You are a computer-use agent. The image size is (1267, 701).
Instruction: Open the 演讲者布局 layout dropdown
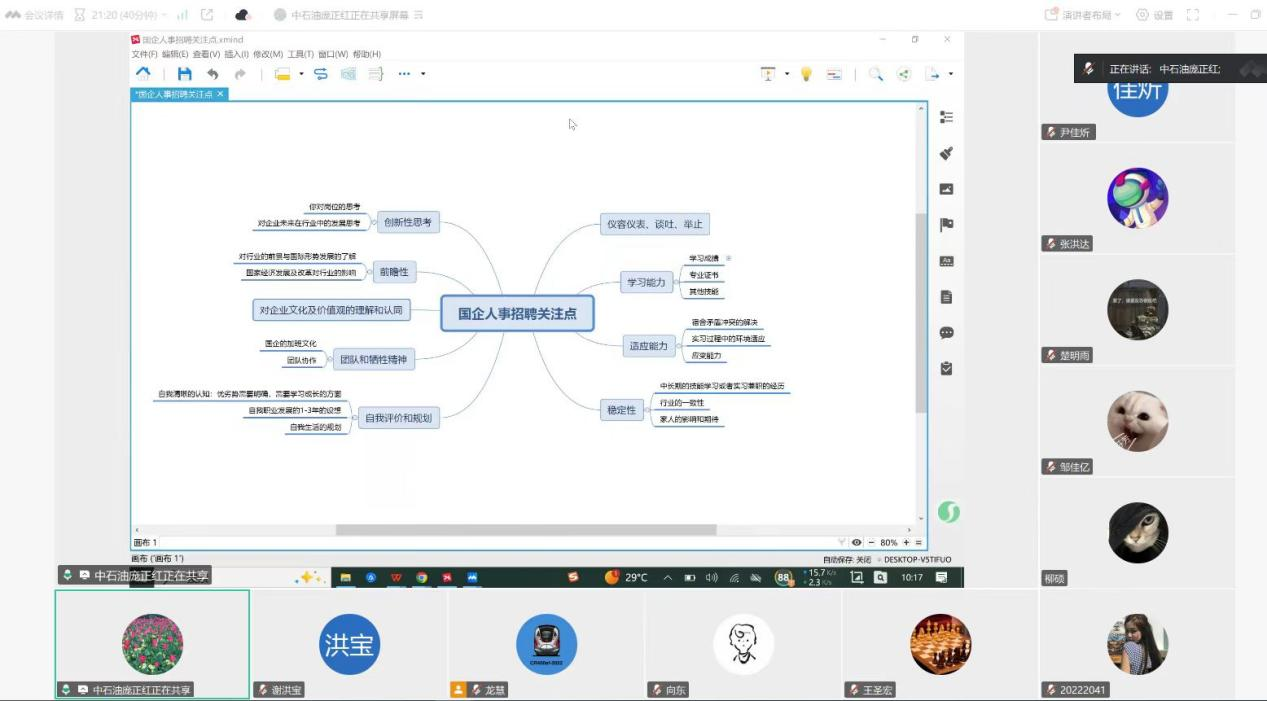point(1083,15)
